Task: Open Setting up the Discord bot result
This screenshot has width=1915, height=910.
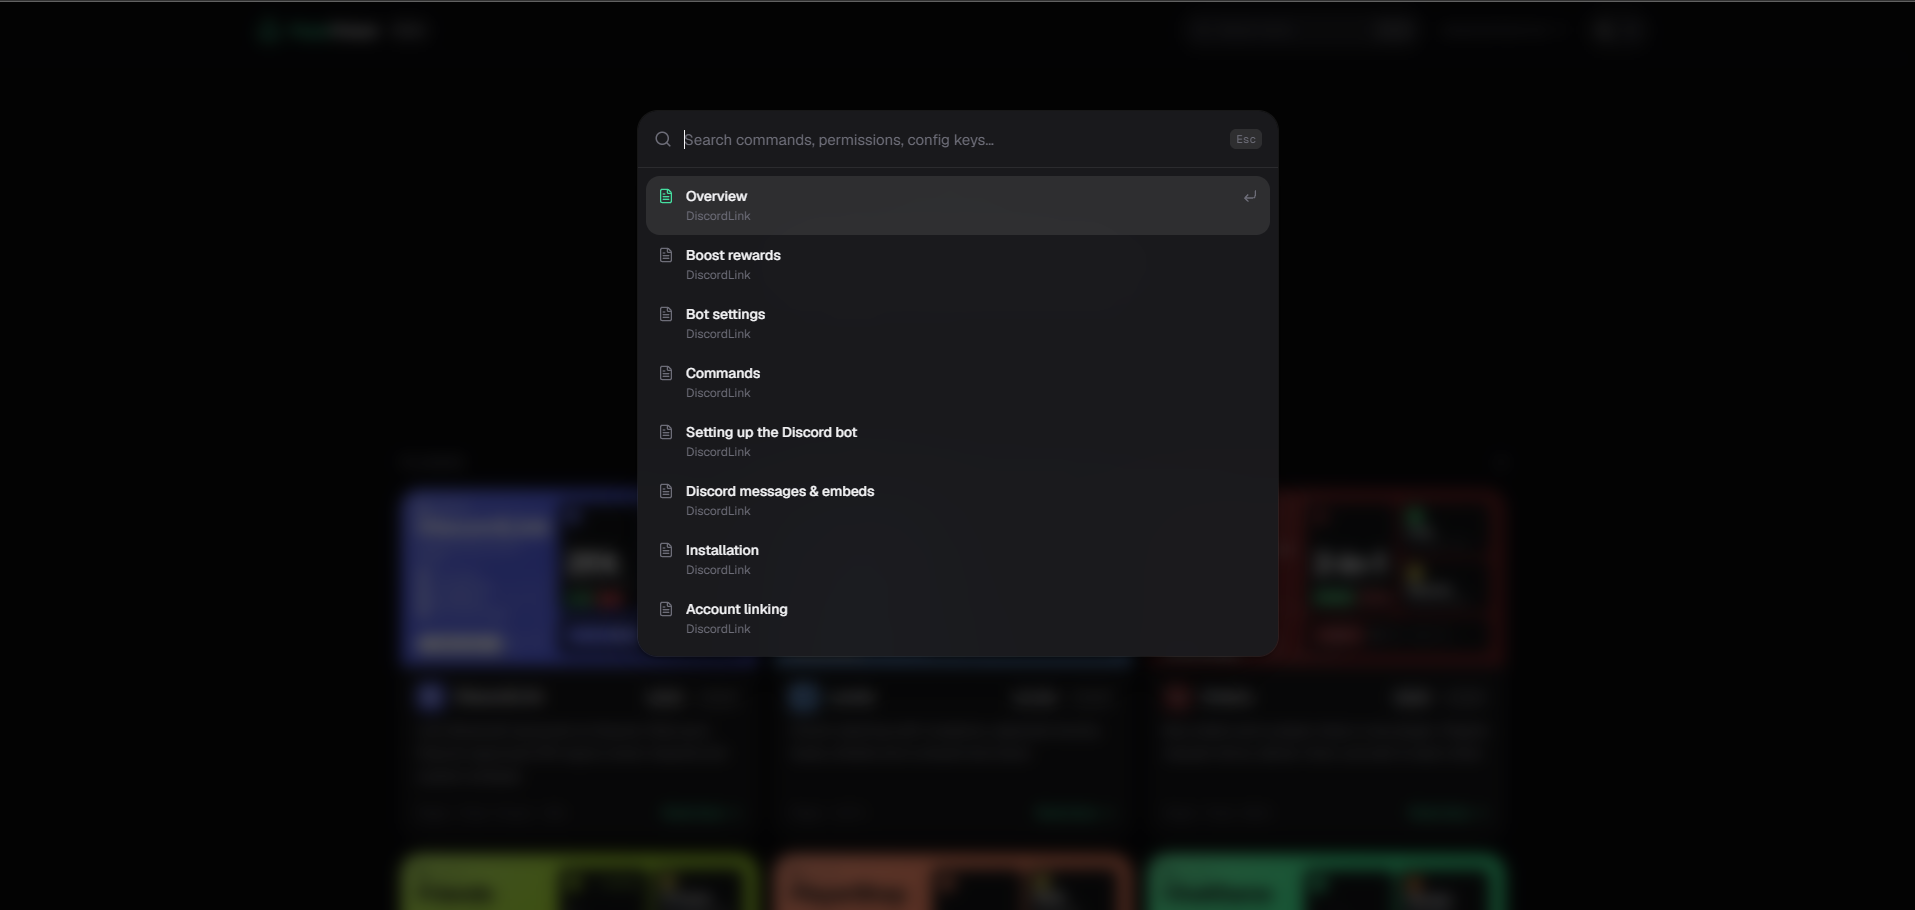Action: 958,442
